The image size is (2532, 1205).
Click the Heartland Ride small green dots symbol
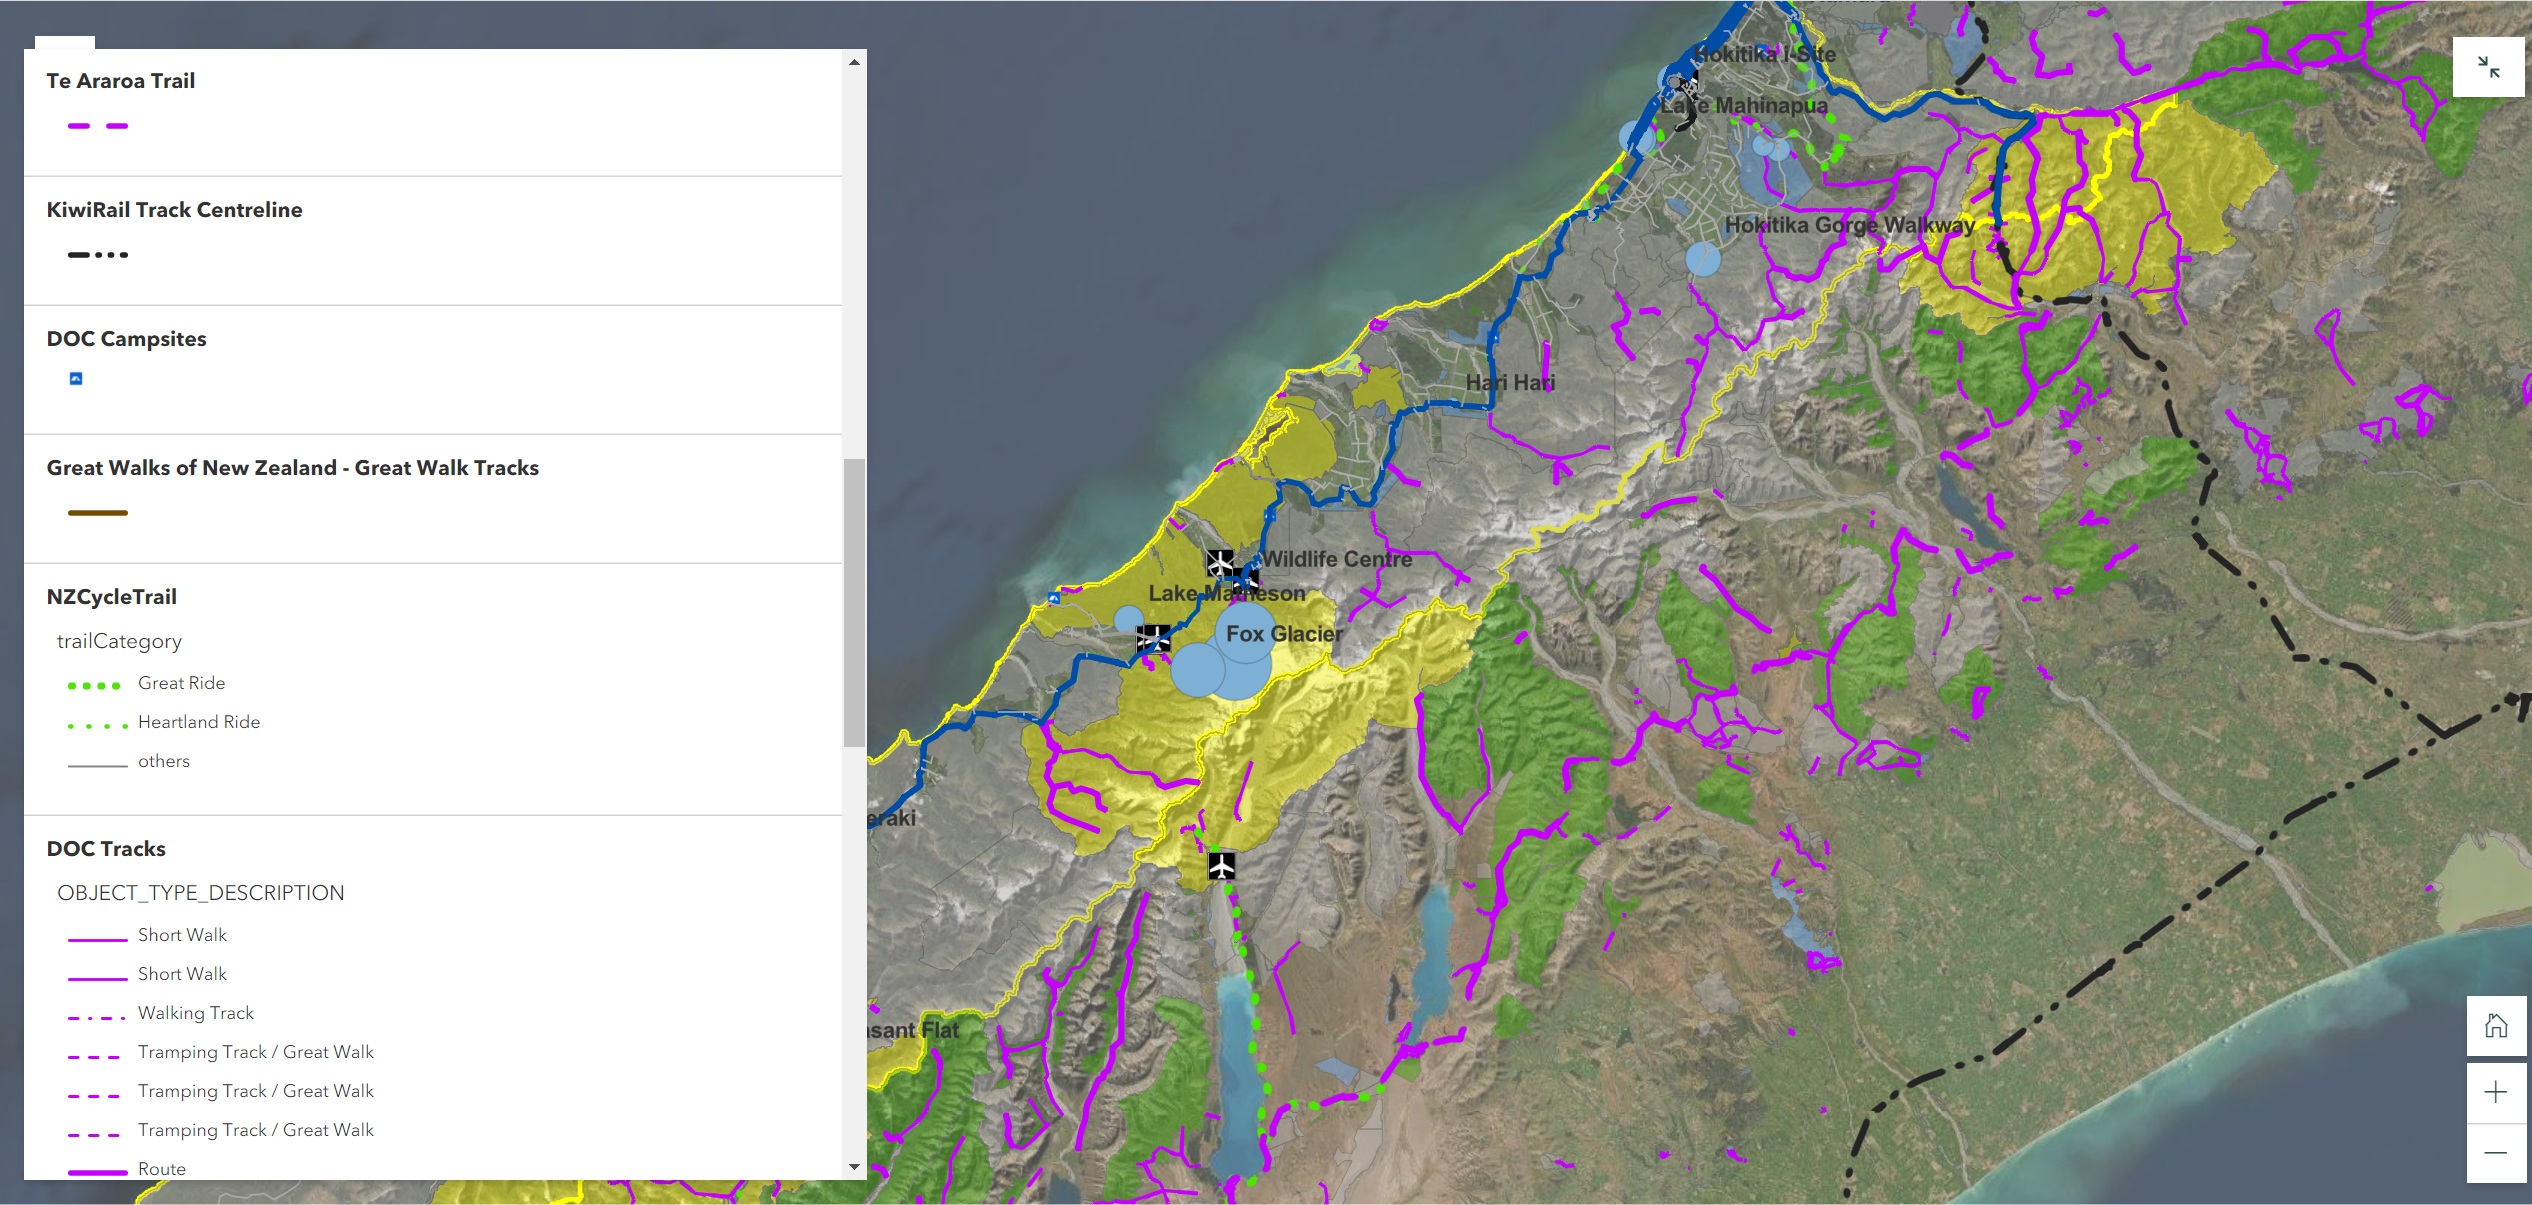(x=98, y=726)
